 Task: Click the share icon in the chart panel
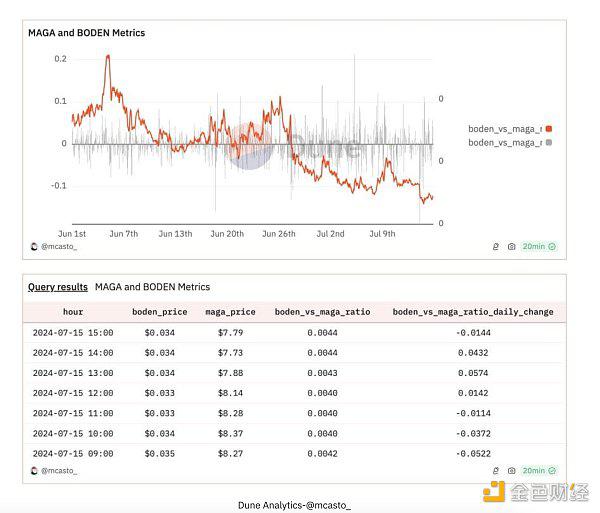pyautogui.click(x=496, y=247)
